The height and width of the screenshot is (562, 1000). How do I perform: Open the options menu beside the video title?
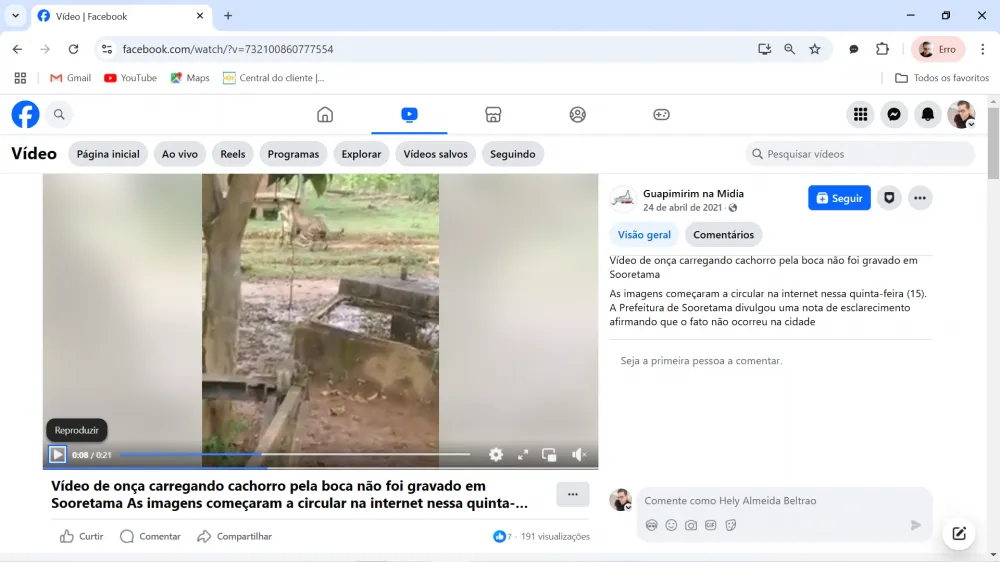tap(573, 494)
